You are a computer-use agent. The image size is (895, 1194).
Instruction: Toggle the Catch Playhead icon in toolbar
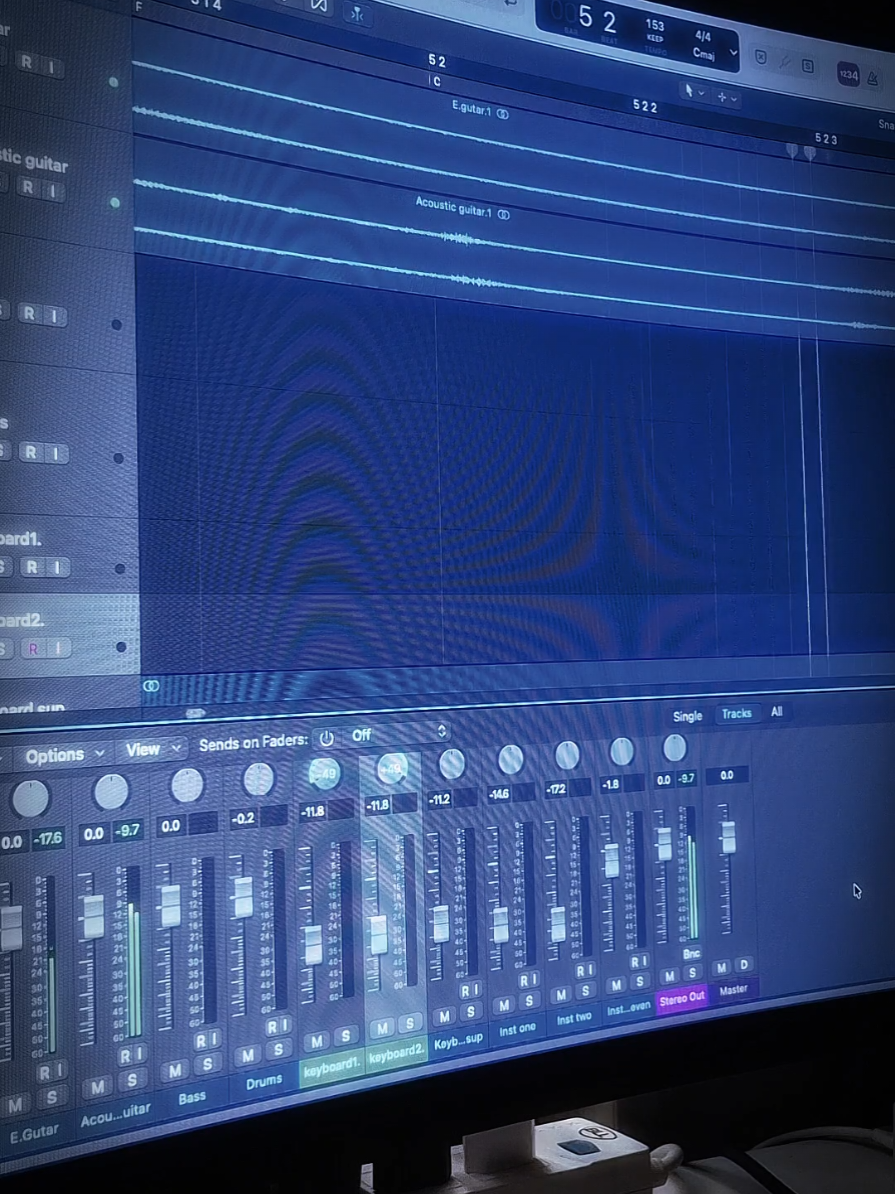click(357, 14)
